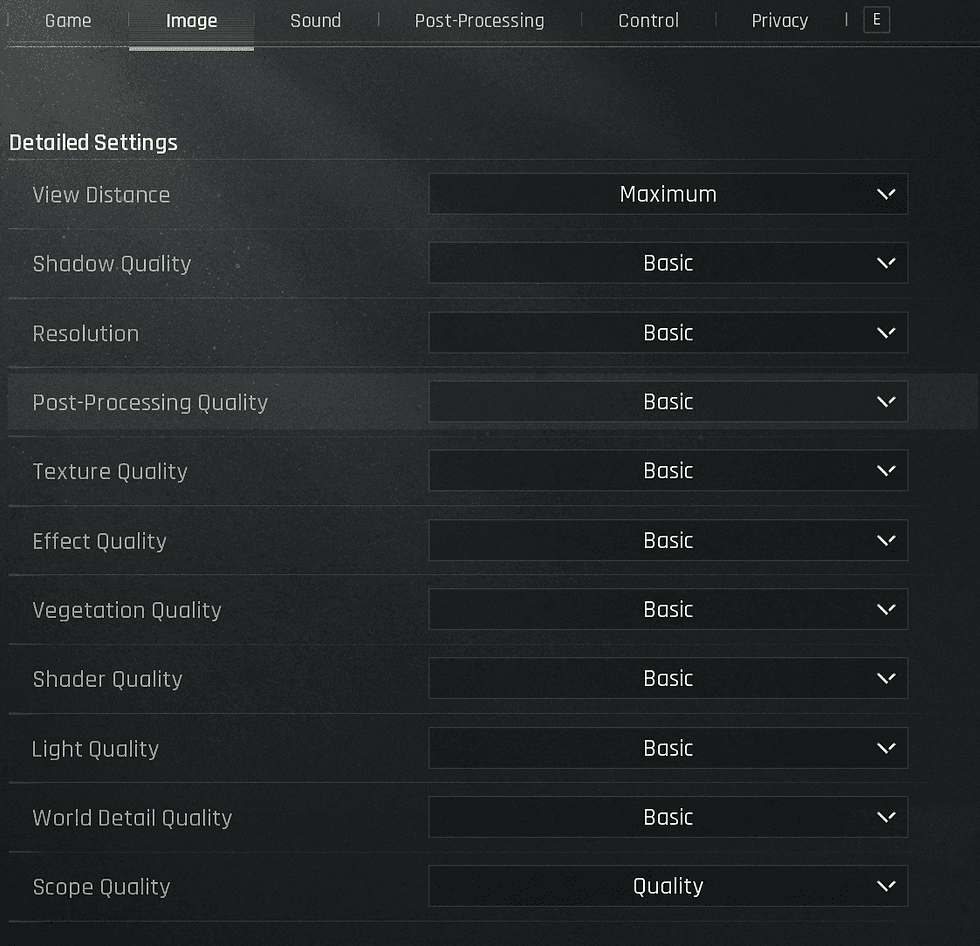Switch to the Game tab
The height and width of the screenshot is (946, 980).
(68, 20)
